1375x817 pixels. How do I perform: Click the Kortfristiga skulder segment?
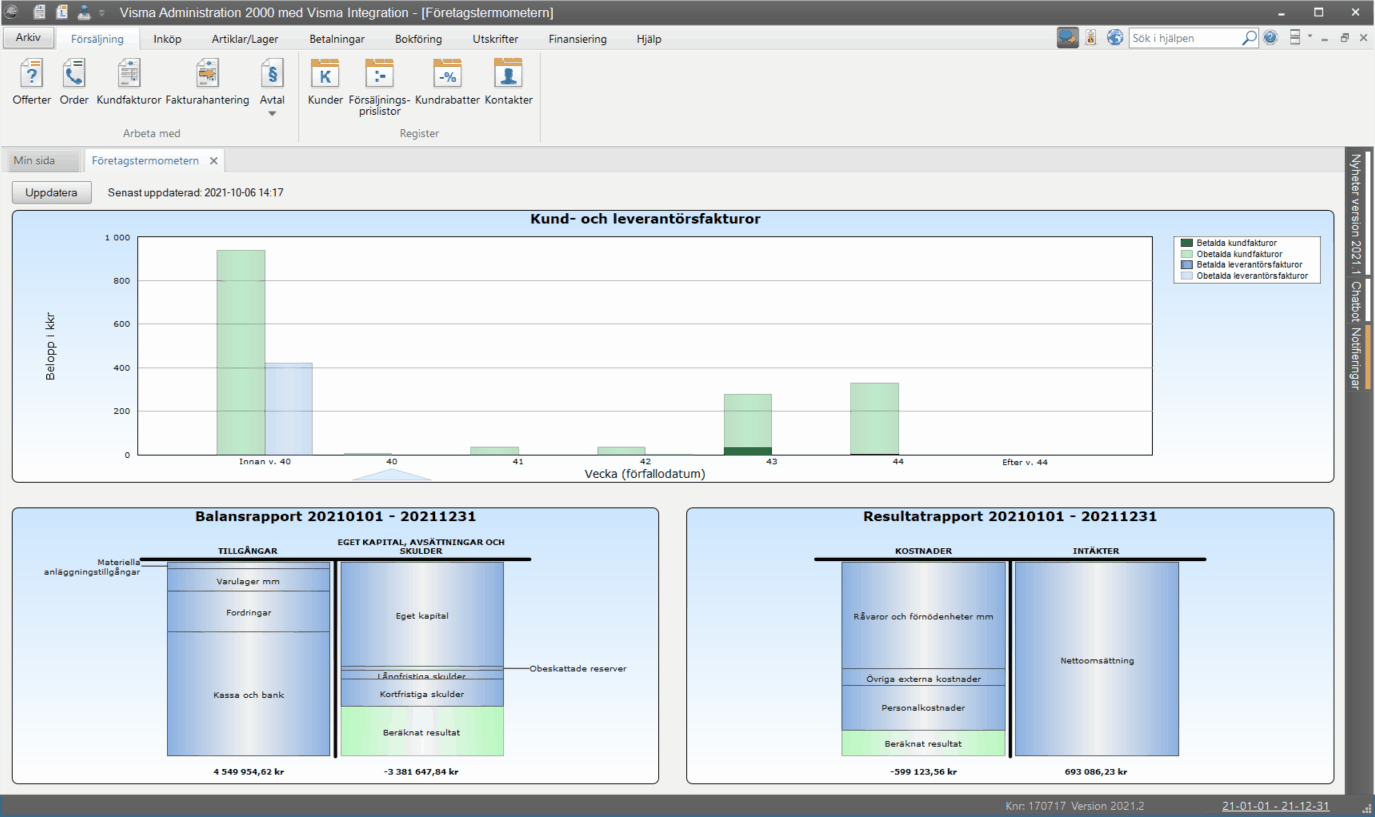[x=422, y=693]
